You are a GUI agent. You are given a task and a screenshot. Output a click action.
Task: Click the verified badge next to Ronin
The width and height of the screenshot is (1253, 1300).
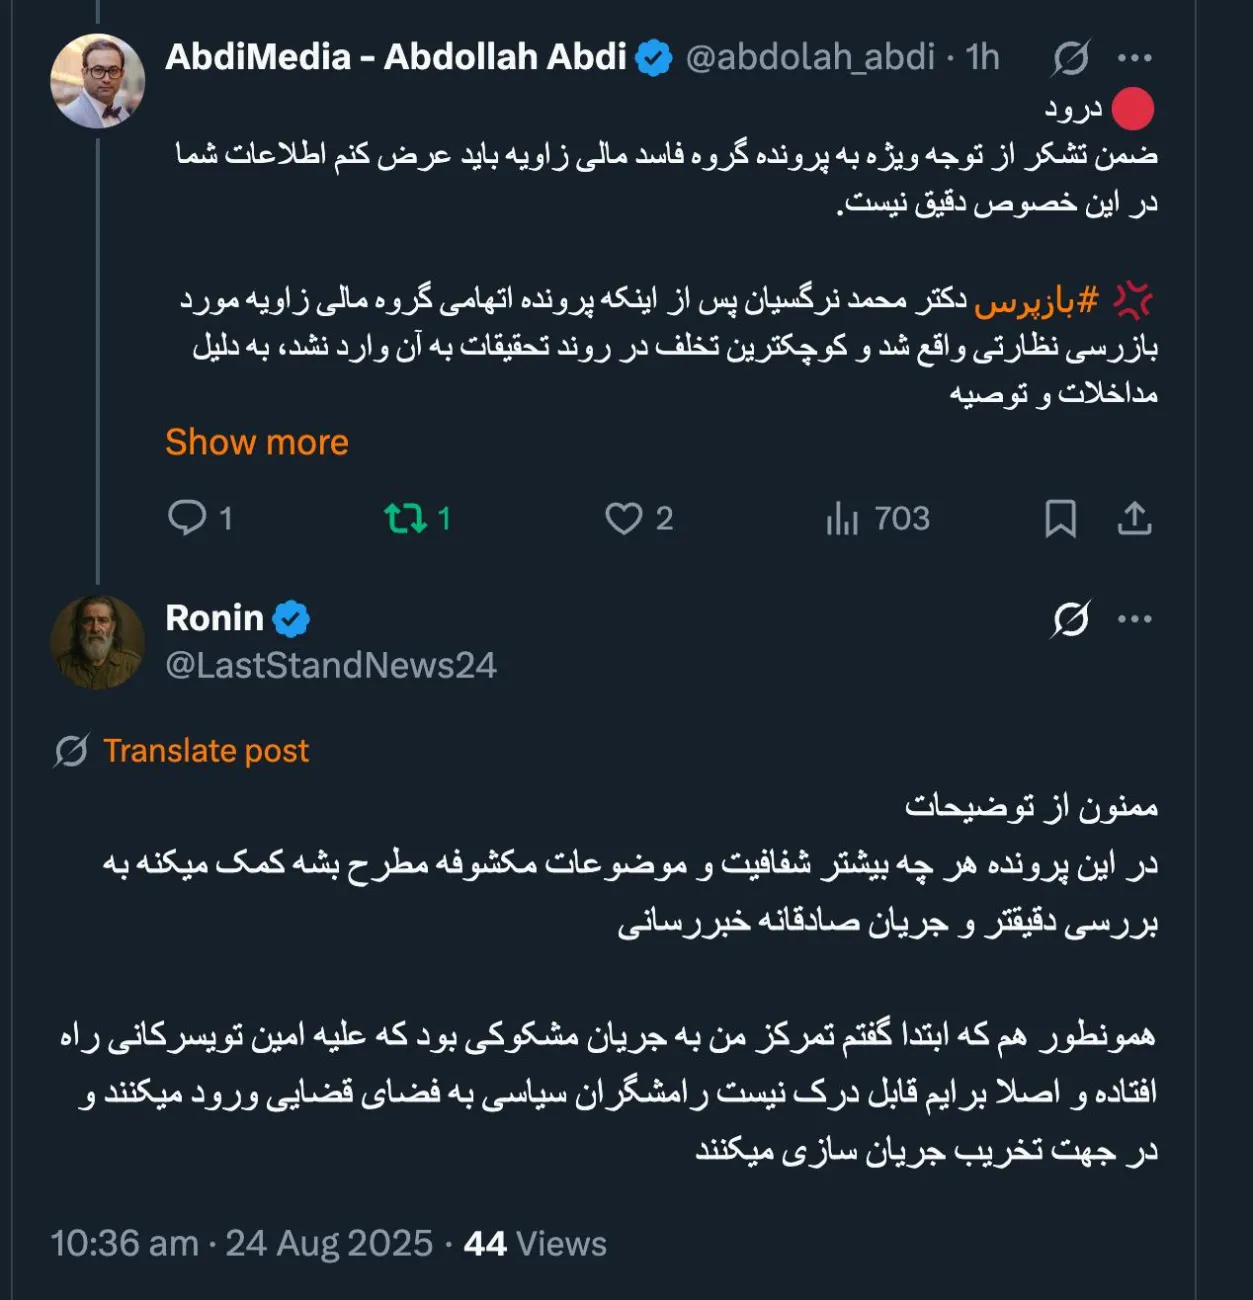point(293,617)
